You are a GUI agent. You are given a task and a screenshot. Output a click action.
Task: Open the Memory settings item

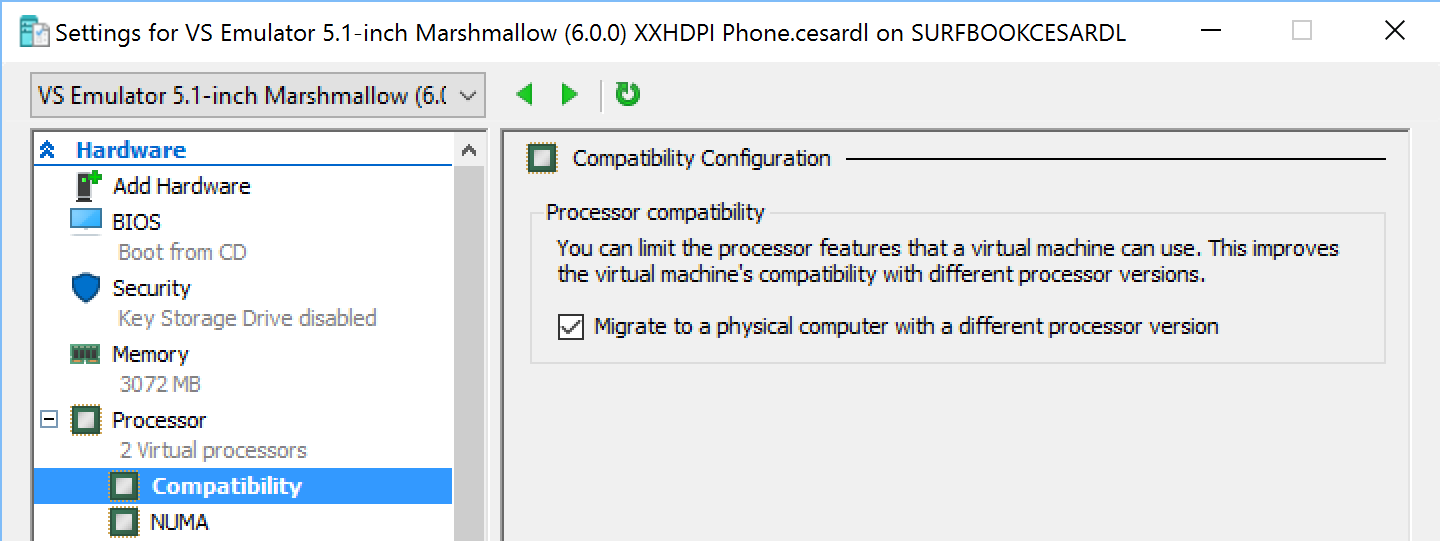pos(150,354)
